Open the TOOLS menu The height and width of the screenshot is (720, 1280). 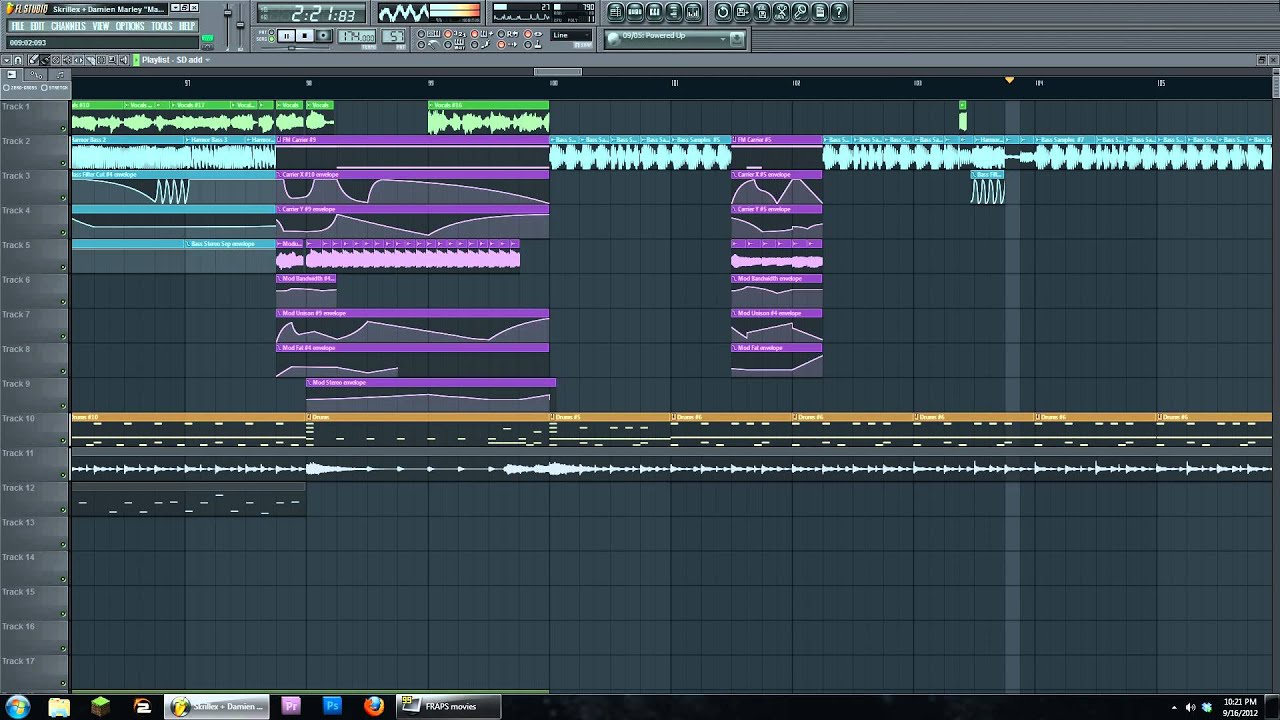pos(162,26)
